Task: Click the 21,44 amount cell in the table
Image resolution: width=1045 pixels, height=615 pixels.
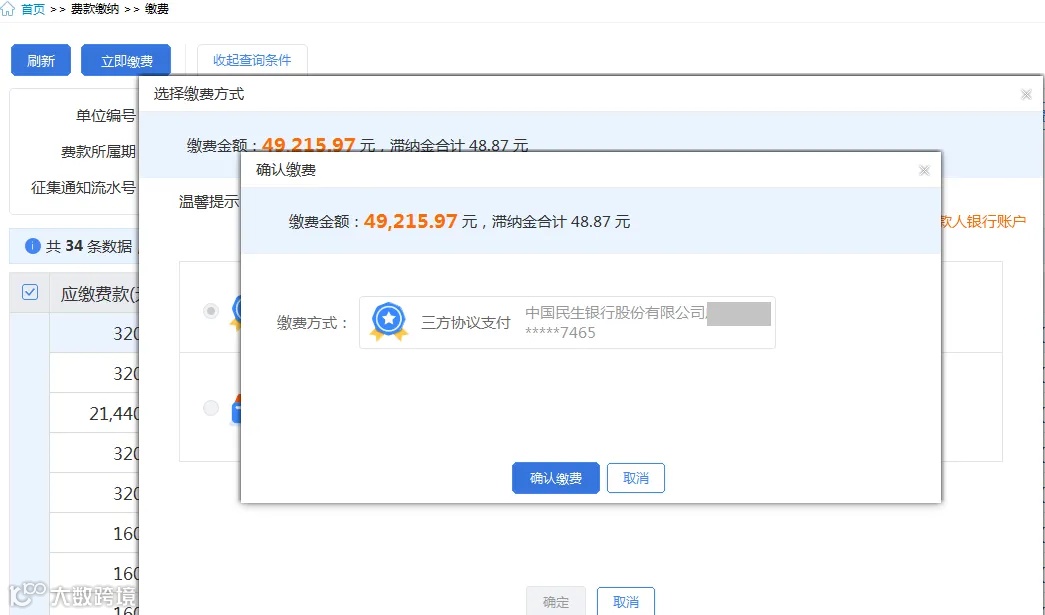Action: pos(94,413)
